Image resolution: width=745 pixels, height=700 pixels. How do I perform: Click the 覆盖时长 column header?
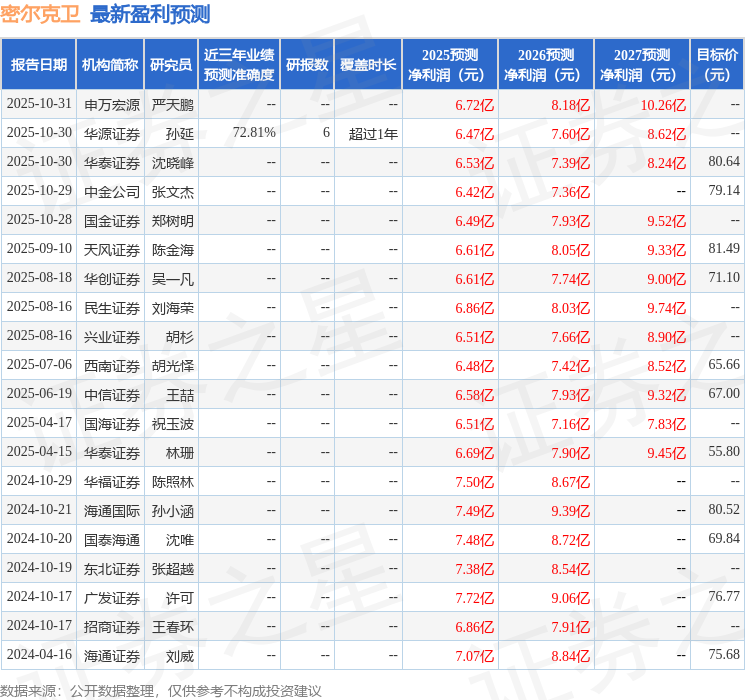coord(368,64)
